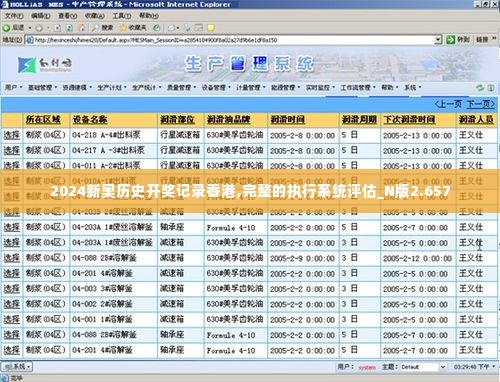This screenshot has width=500, height=382.
Task: Open the 质量管理 menu
Action: pos(181,88)
